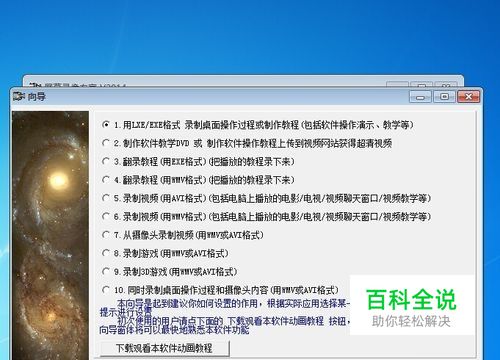This screenshot has width=500, height=360.
Task: Maximize the 向导 wizard window
Action: (444, 97)
